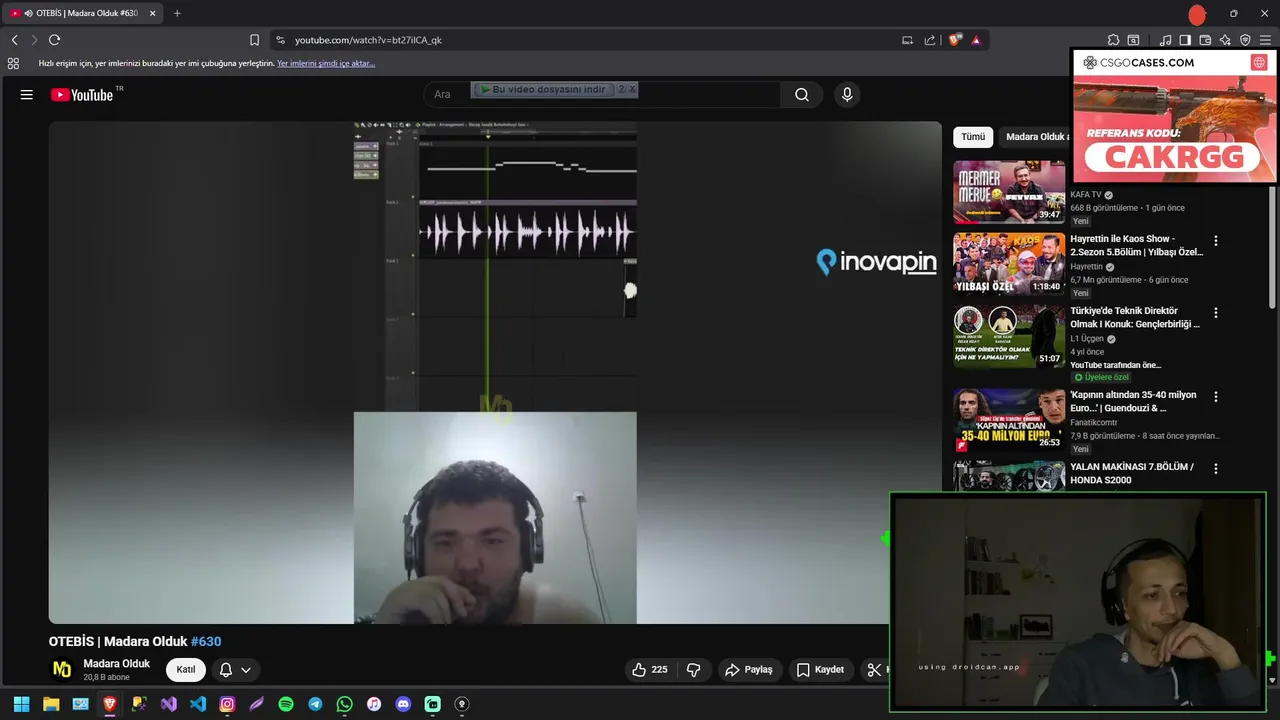Click the globe icon on CSGOCASES ad
Viewport: 1280px width, 720px height.
tap(1259, 62)
